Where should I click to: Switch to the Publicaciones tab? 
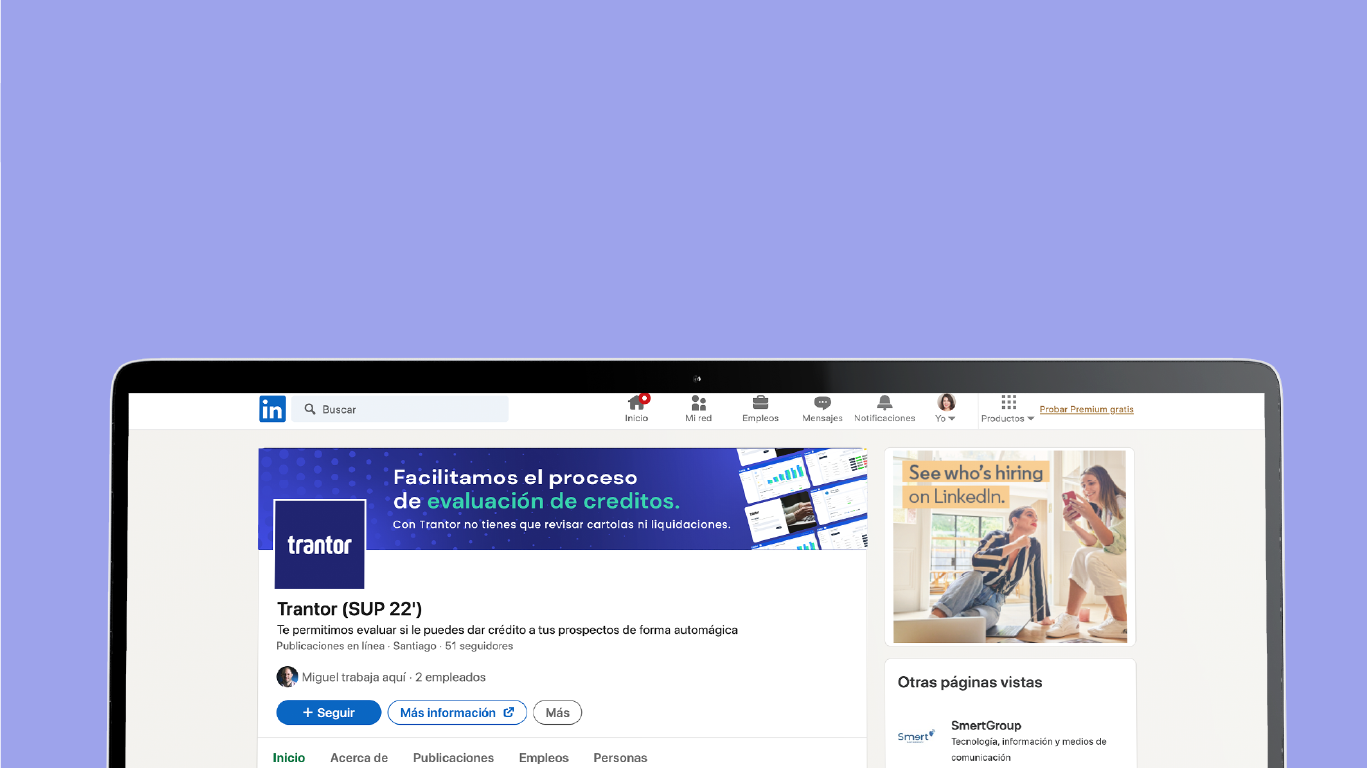[x=453, y=758]
